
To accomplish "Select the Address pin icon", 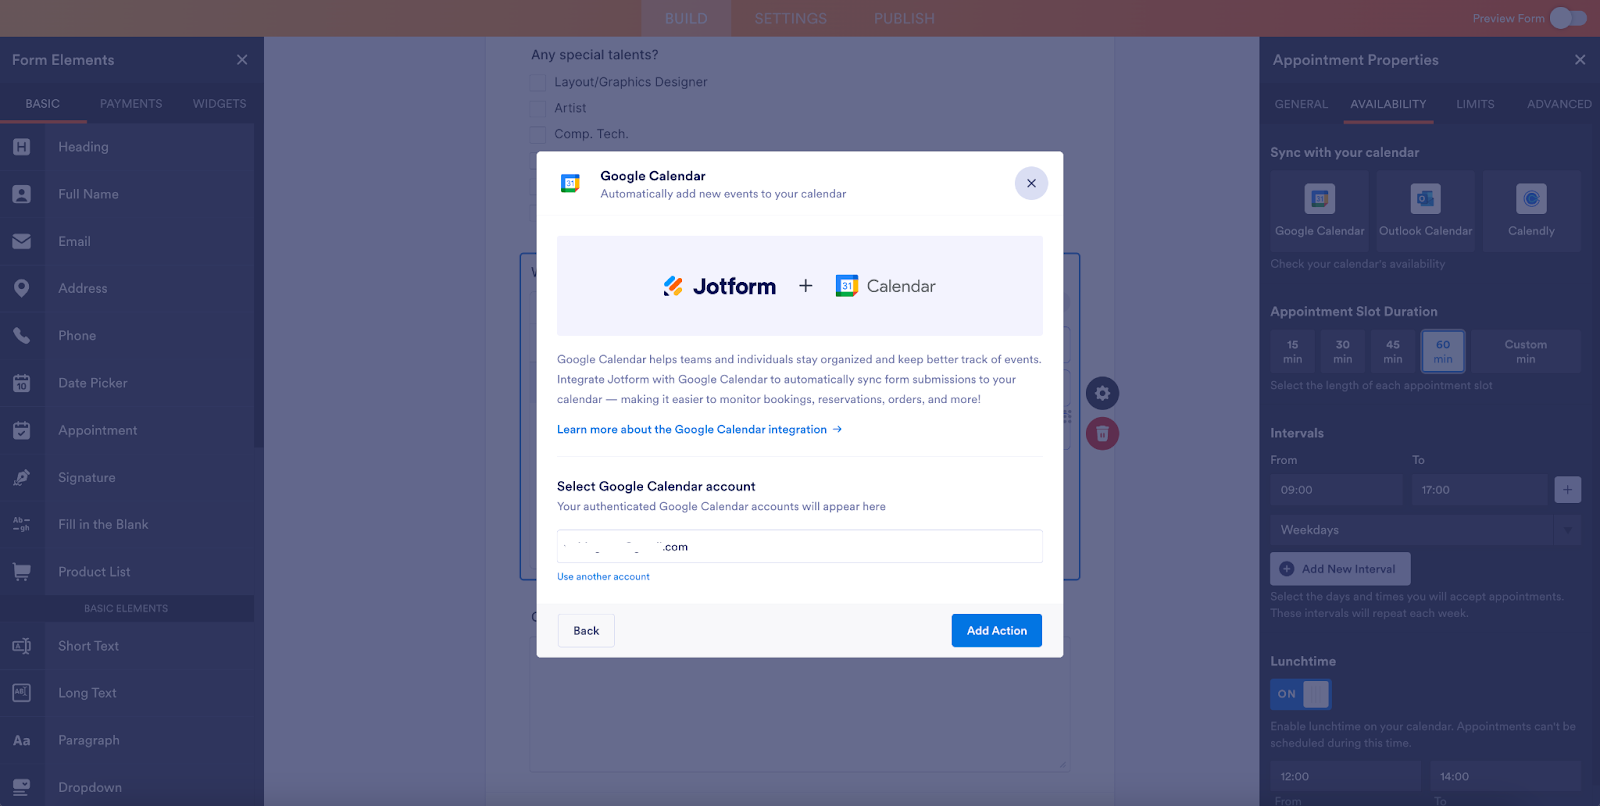I will coord(22,288).
